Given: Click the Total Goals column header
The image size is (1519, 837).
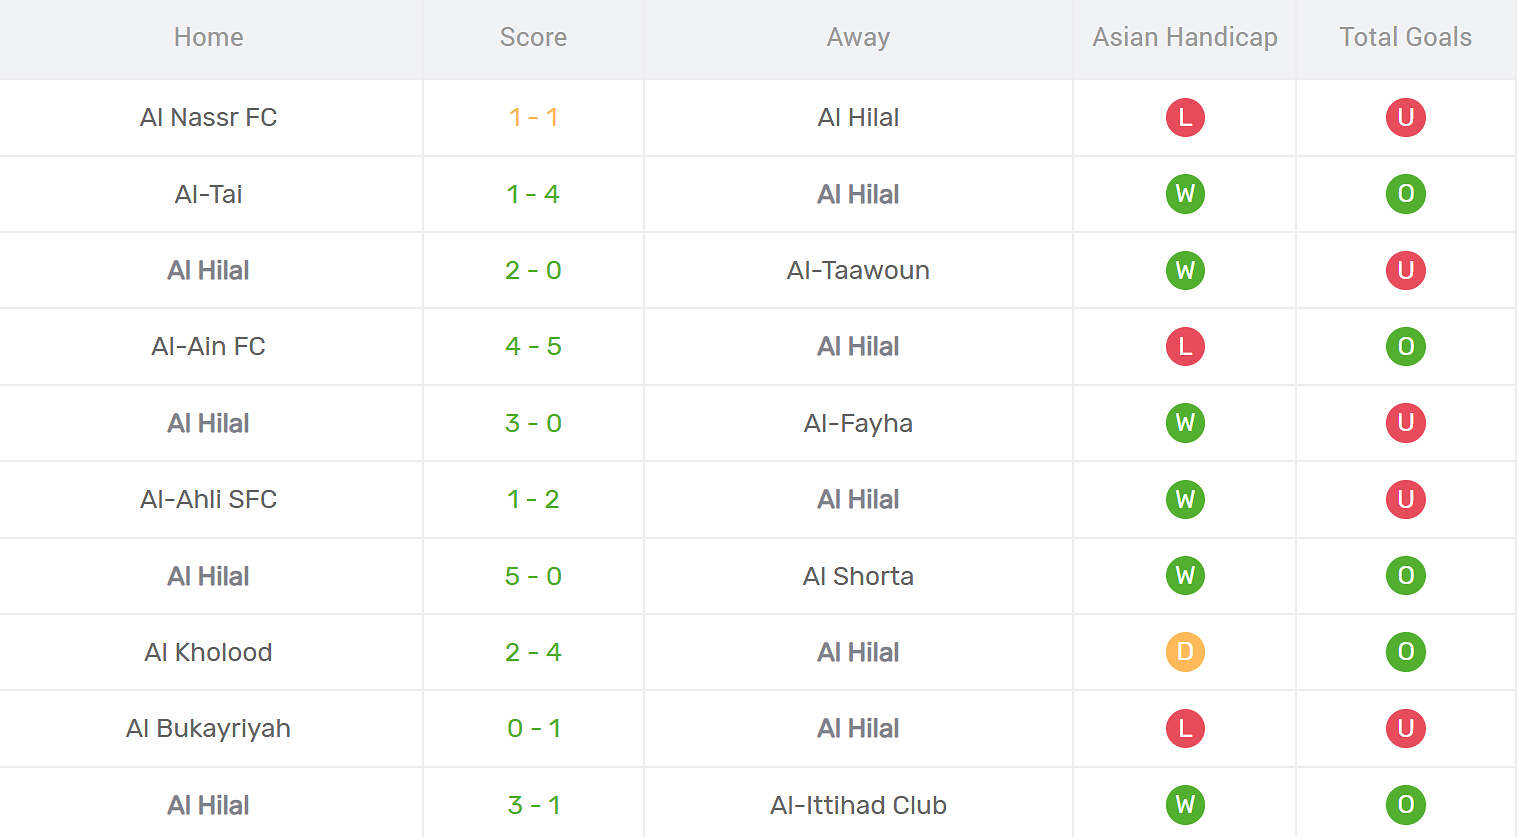Looking at the screenshot, I should pyautogui.click(x=1405, y=38).
